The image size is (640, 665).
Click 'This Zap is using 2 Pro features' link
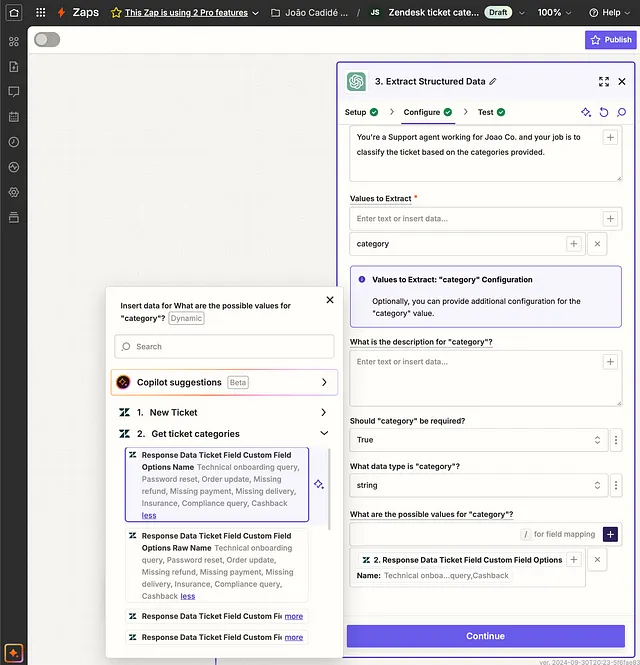tap(186, 13)
